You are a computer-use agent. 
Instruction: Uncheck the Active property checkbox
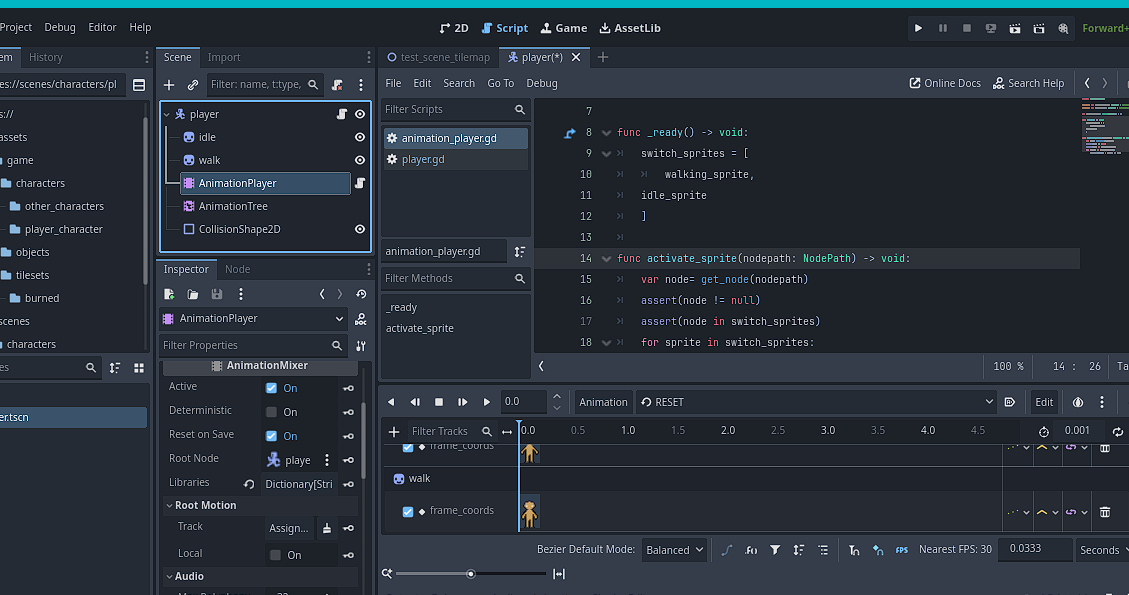click(x=271, y=388)
